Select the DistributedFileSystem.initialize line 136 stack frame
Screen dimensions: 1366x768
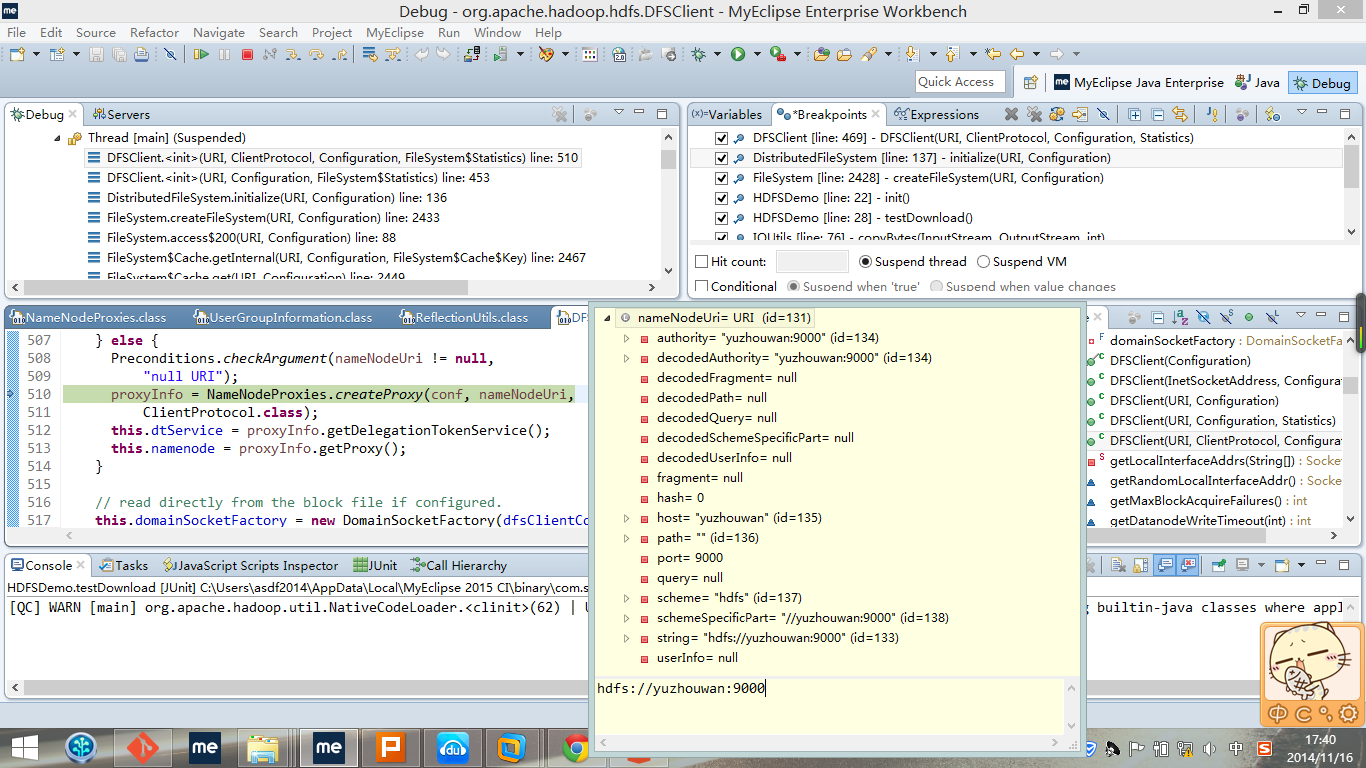click(277, 198)
